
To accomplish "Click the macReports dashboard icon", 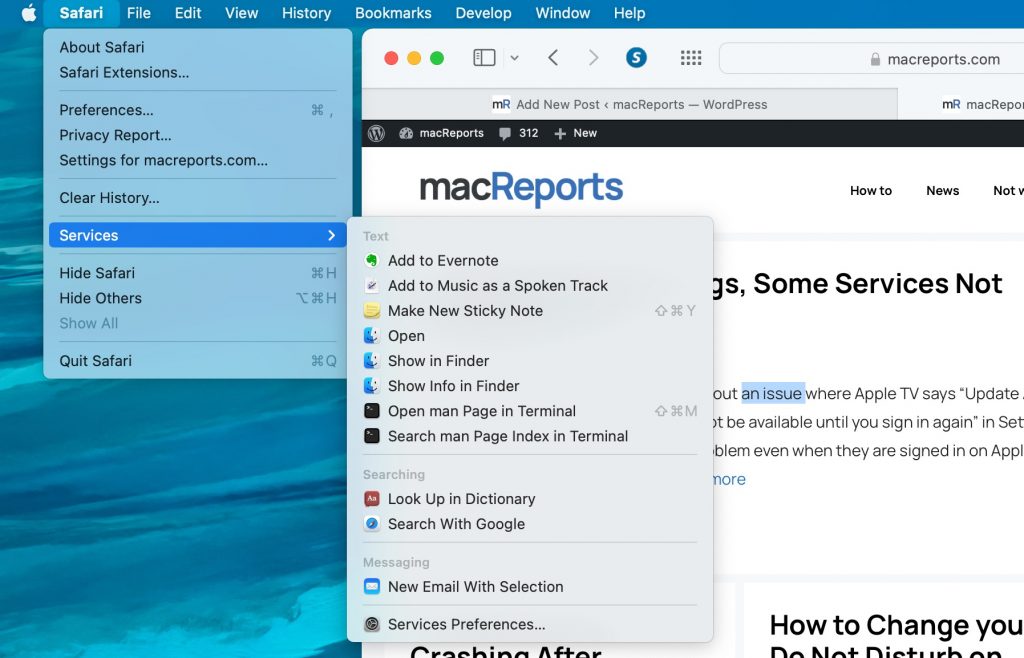I will 406,133.
